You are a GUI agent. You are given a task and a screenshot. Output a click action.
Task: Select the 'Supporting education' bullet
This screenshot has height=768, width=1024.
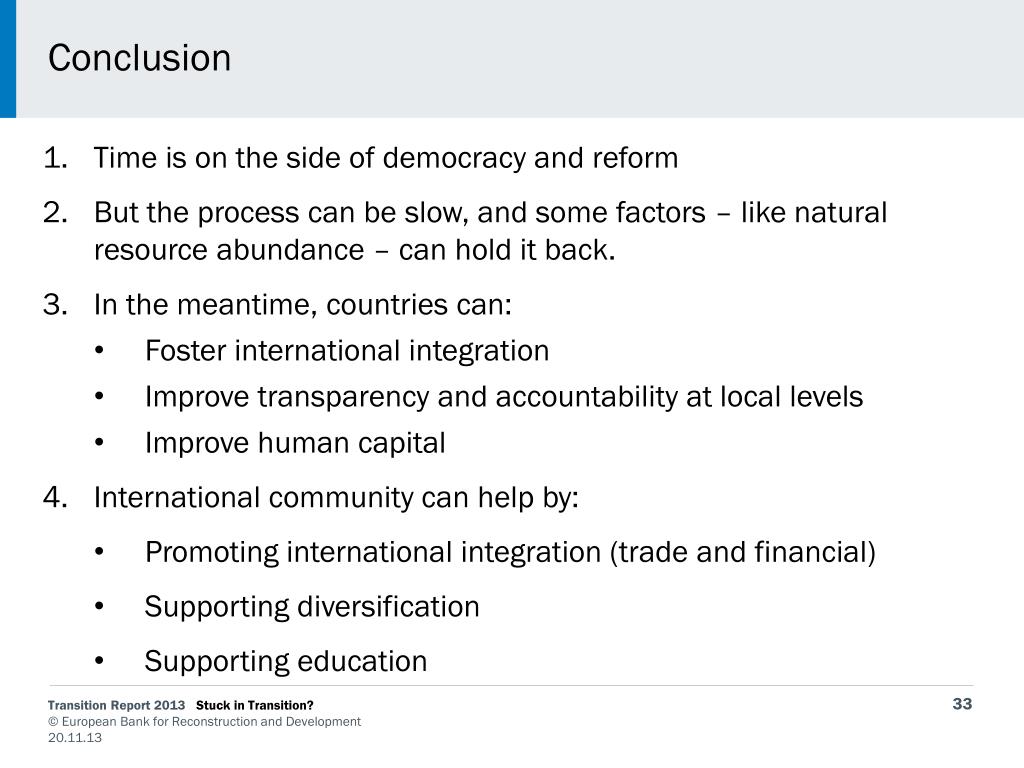pyautogui.click(x=286, y=662)
